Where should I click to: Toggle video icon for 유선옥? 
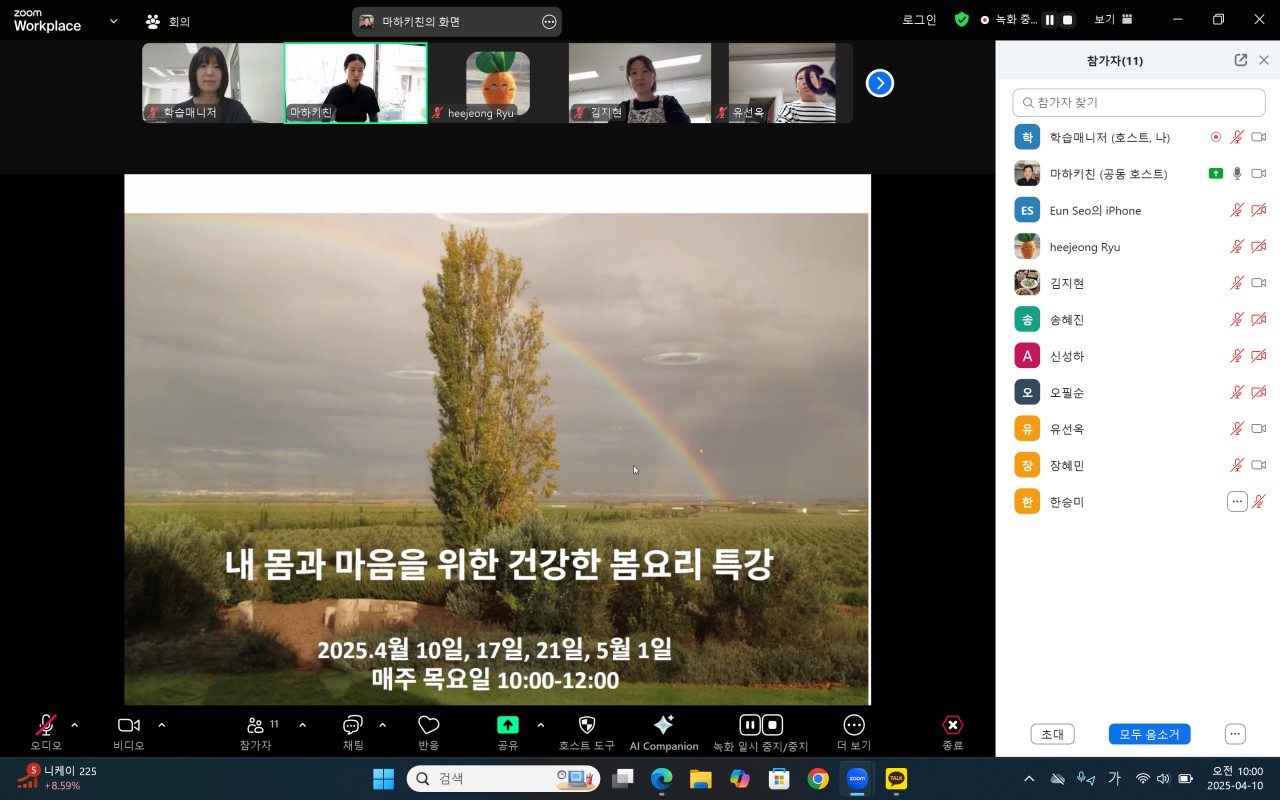(1259, 429)
